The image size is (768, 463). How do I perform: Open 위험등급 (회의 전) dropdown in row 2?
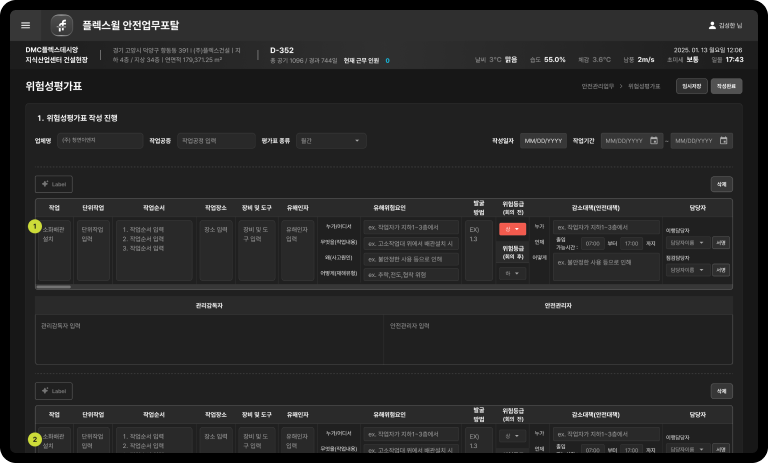click(513, 436)
